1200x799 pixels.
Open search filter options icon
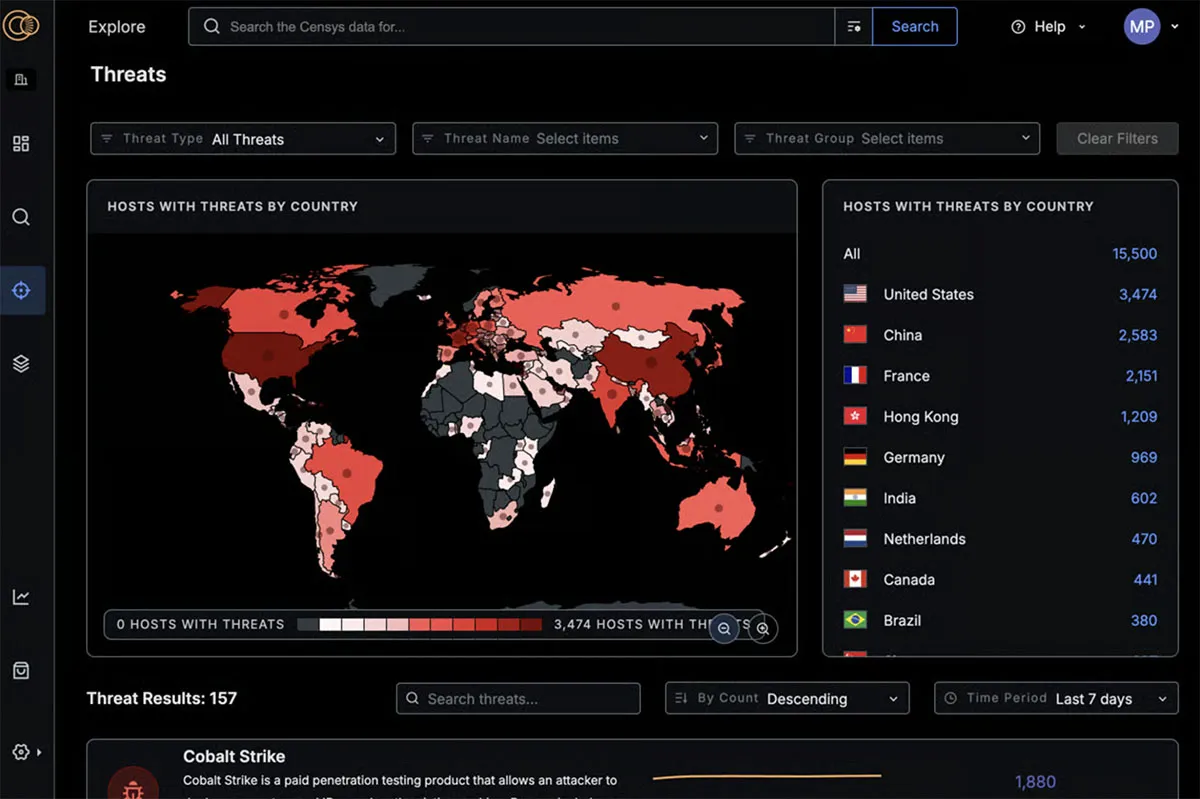[854, 27]
